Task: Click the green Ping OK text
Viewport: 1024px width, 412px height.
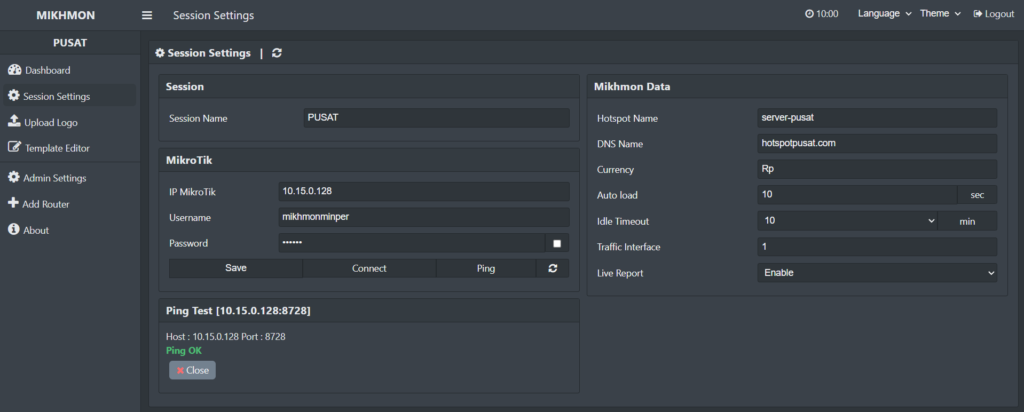Action: [x=184, y=351]
